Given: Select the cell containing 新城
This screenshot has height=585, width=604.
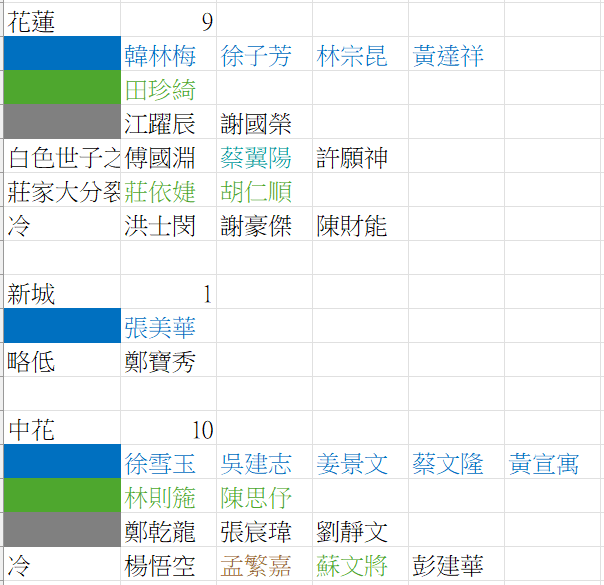Looking at the screenshot, I should pos(62,292).
